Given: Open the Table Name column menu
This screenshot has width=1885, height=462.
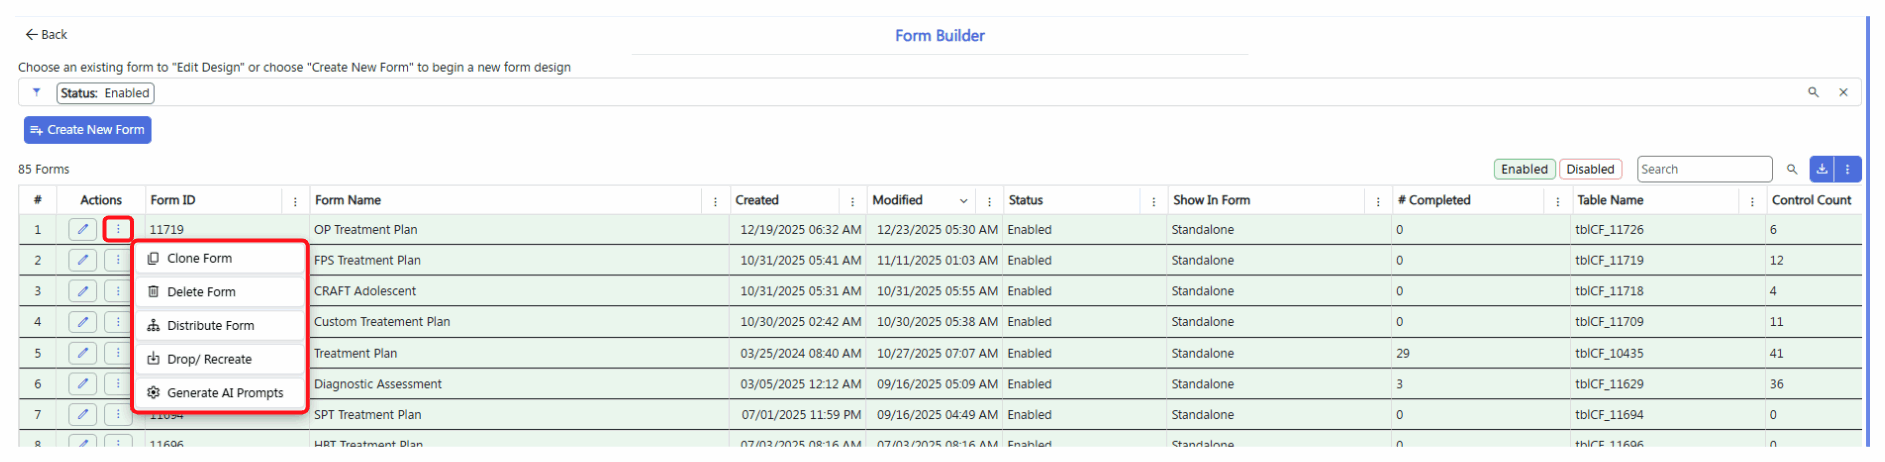Looking at the screenshot, I should click(x=1752, y=201).
